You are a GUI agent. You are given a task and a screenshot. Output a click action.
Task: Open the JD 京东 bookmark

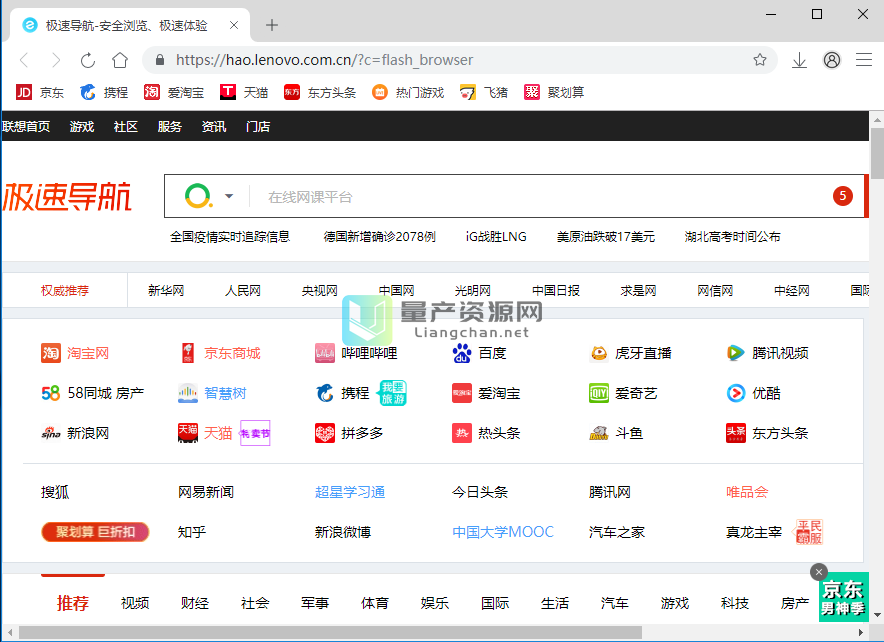(40, 92)
